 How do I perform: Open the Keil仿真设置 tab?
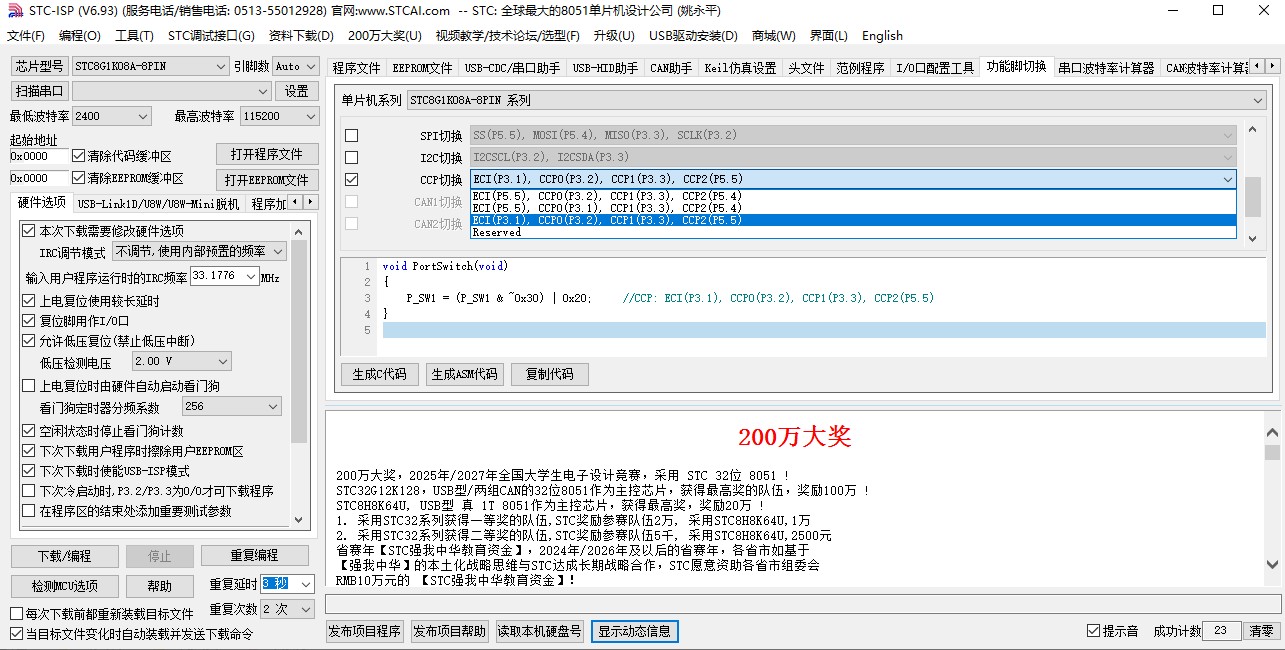[740, 68]
